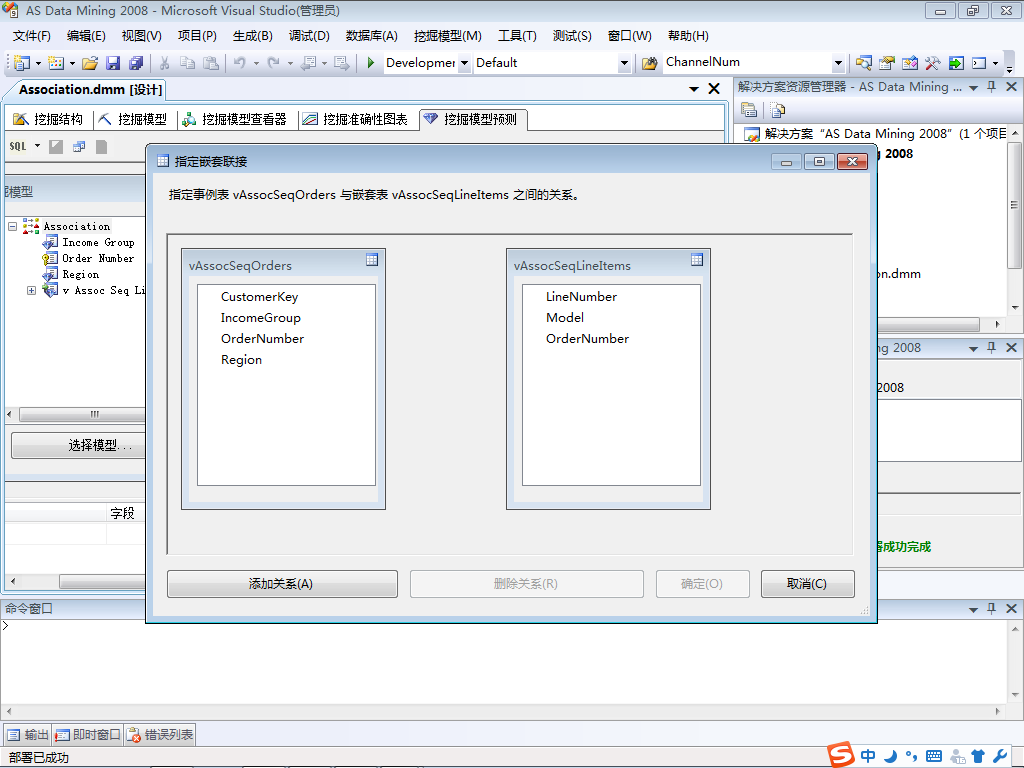The width and height of the screenshot is (1024, 768).
Task: Expand the v Assoc Seq Li tree node
Action: click(x=31, y=290)
